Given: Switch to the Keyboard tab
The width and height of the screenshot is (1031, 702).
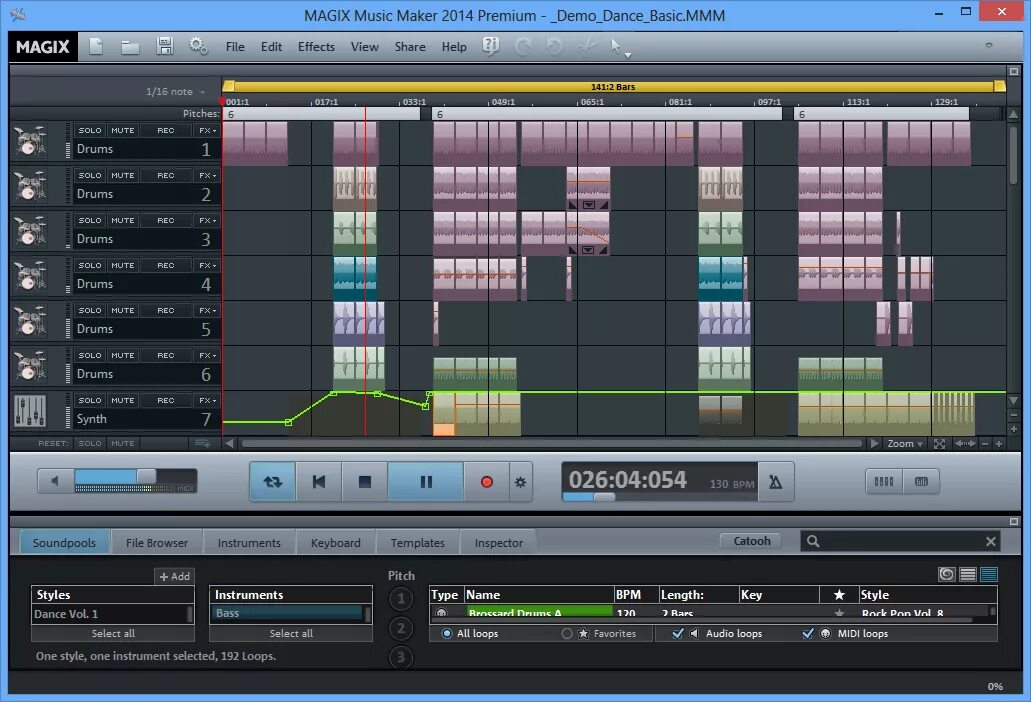Looking at the screenshot, I should point(335,543).
